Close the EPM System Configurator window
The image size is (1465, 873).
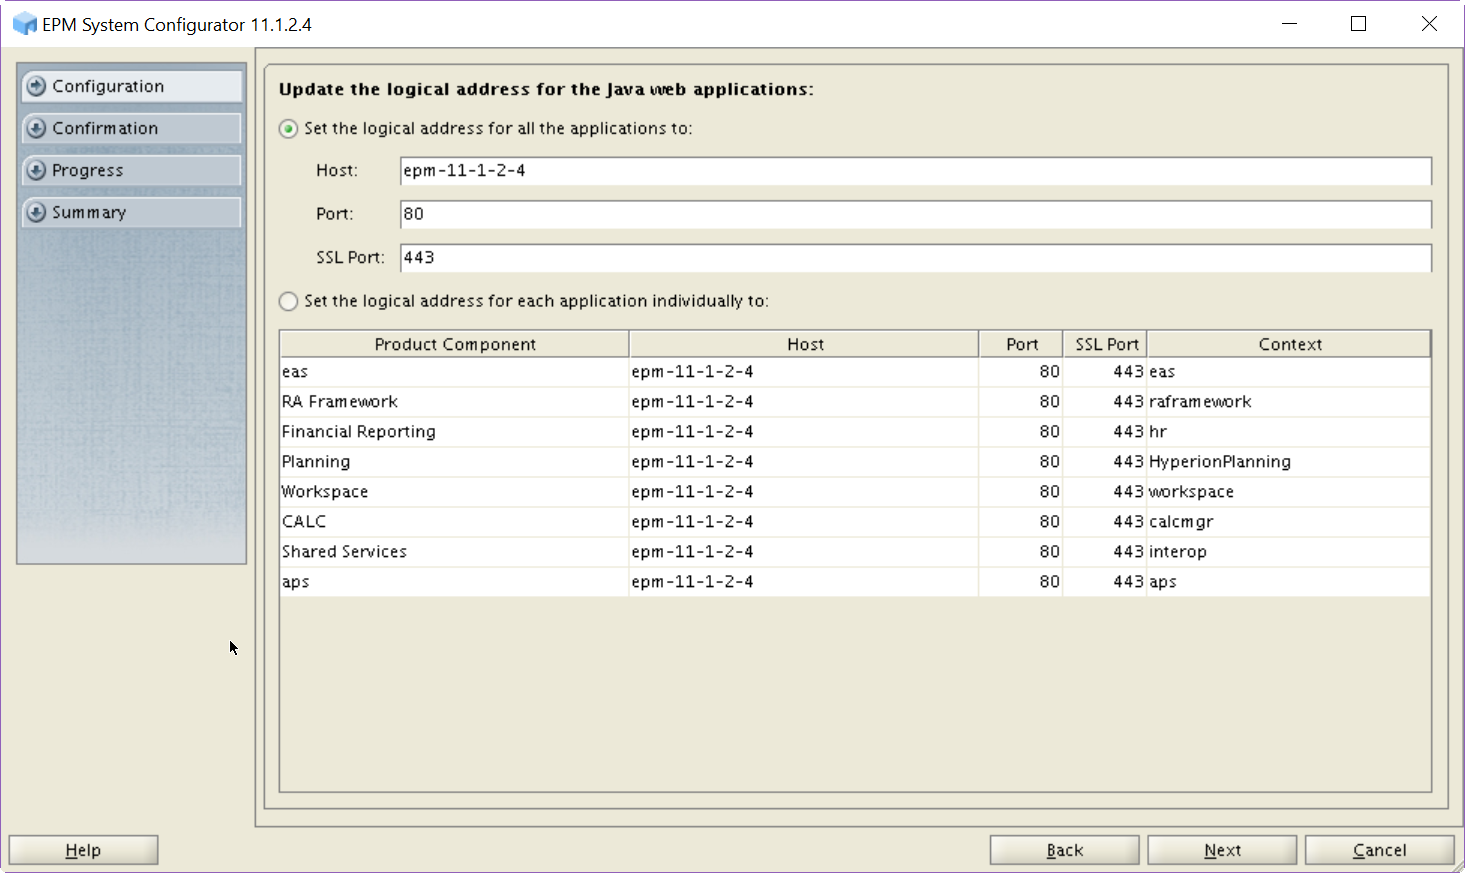(1429, 24)
